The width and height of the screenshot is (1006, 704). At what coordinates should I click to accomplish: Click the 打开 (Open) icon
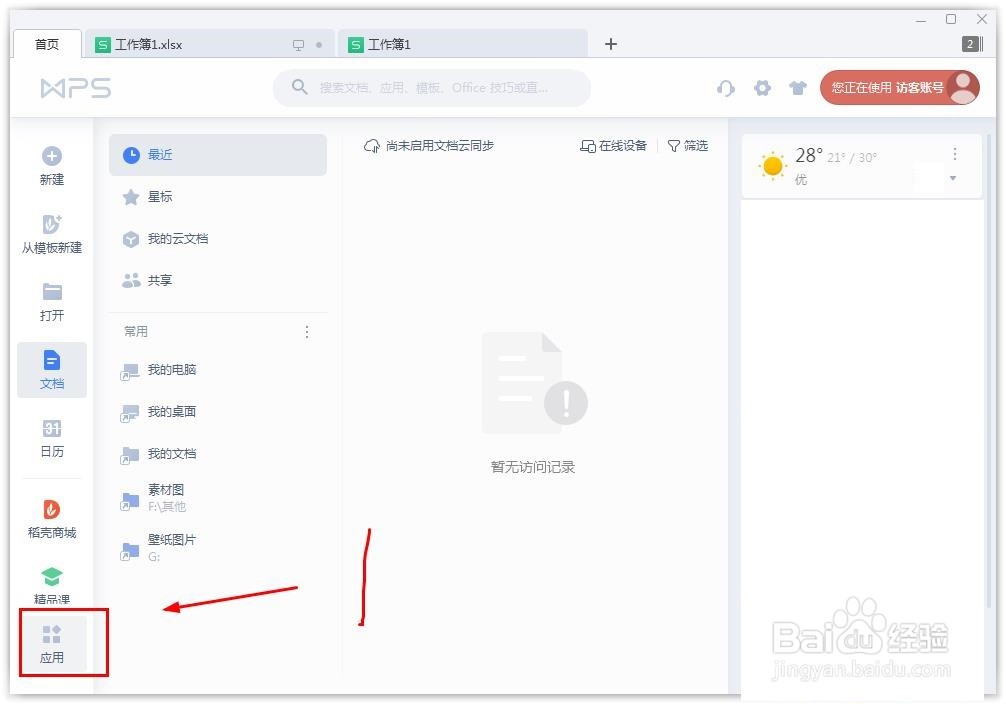pyautogui.click(x=51, y=300)
